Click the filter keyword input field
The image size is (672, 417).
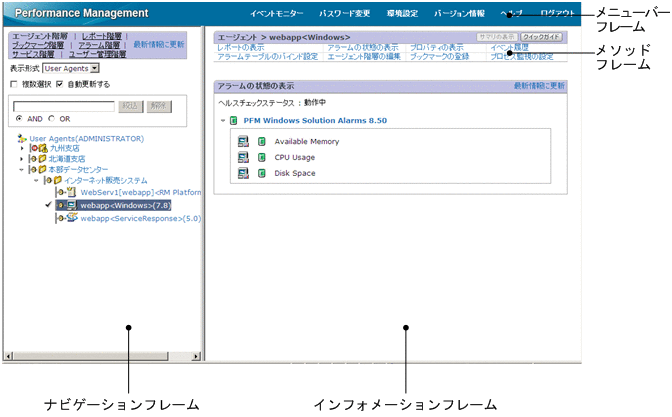pos(64,106)
